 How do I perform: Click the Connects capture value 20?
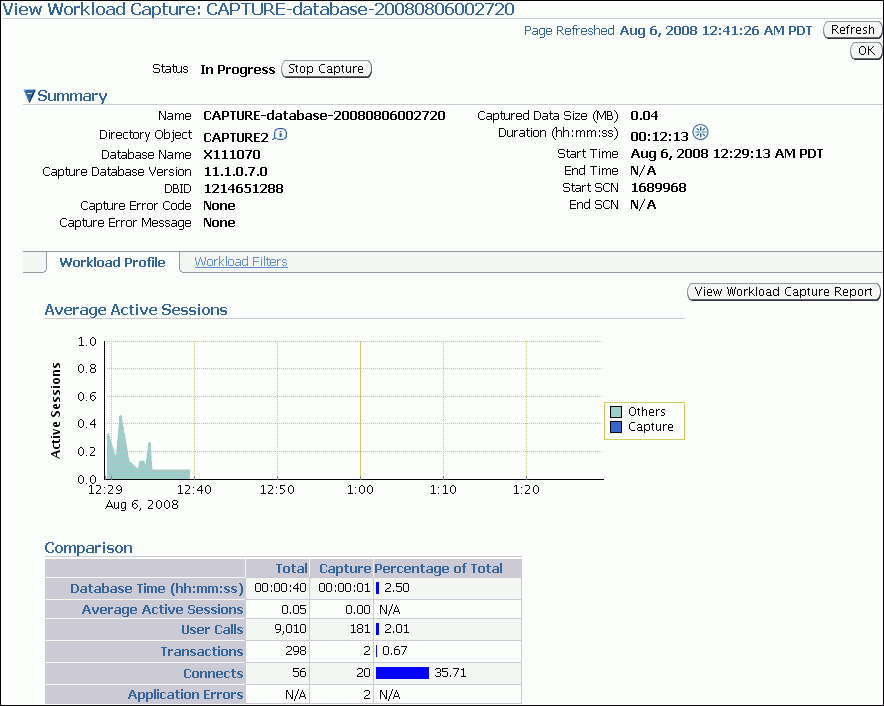(363, 673)
